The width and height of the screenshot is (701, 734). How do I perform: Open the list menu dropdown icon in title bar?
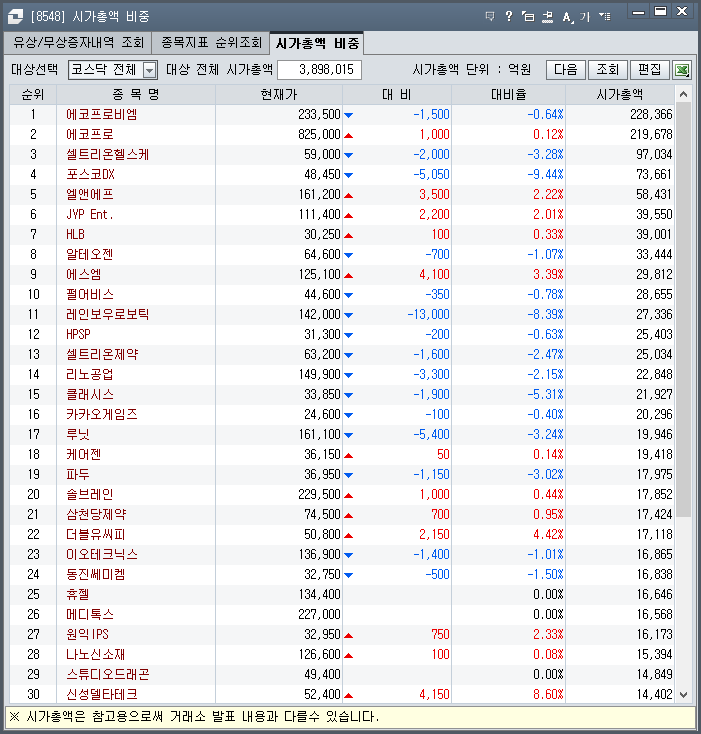(605, 17)
